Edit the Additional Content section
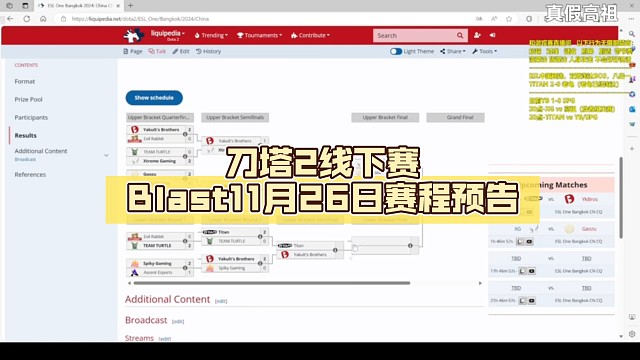 tap(221, 301)
